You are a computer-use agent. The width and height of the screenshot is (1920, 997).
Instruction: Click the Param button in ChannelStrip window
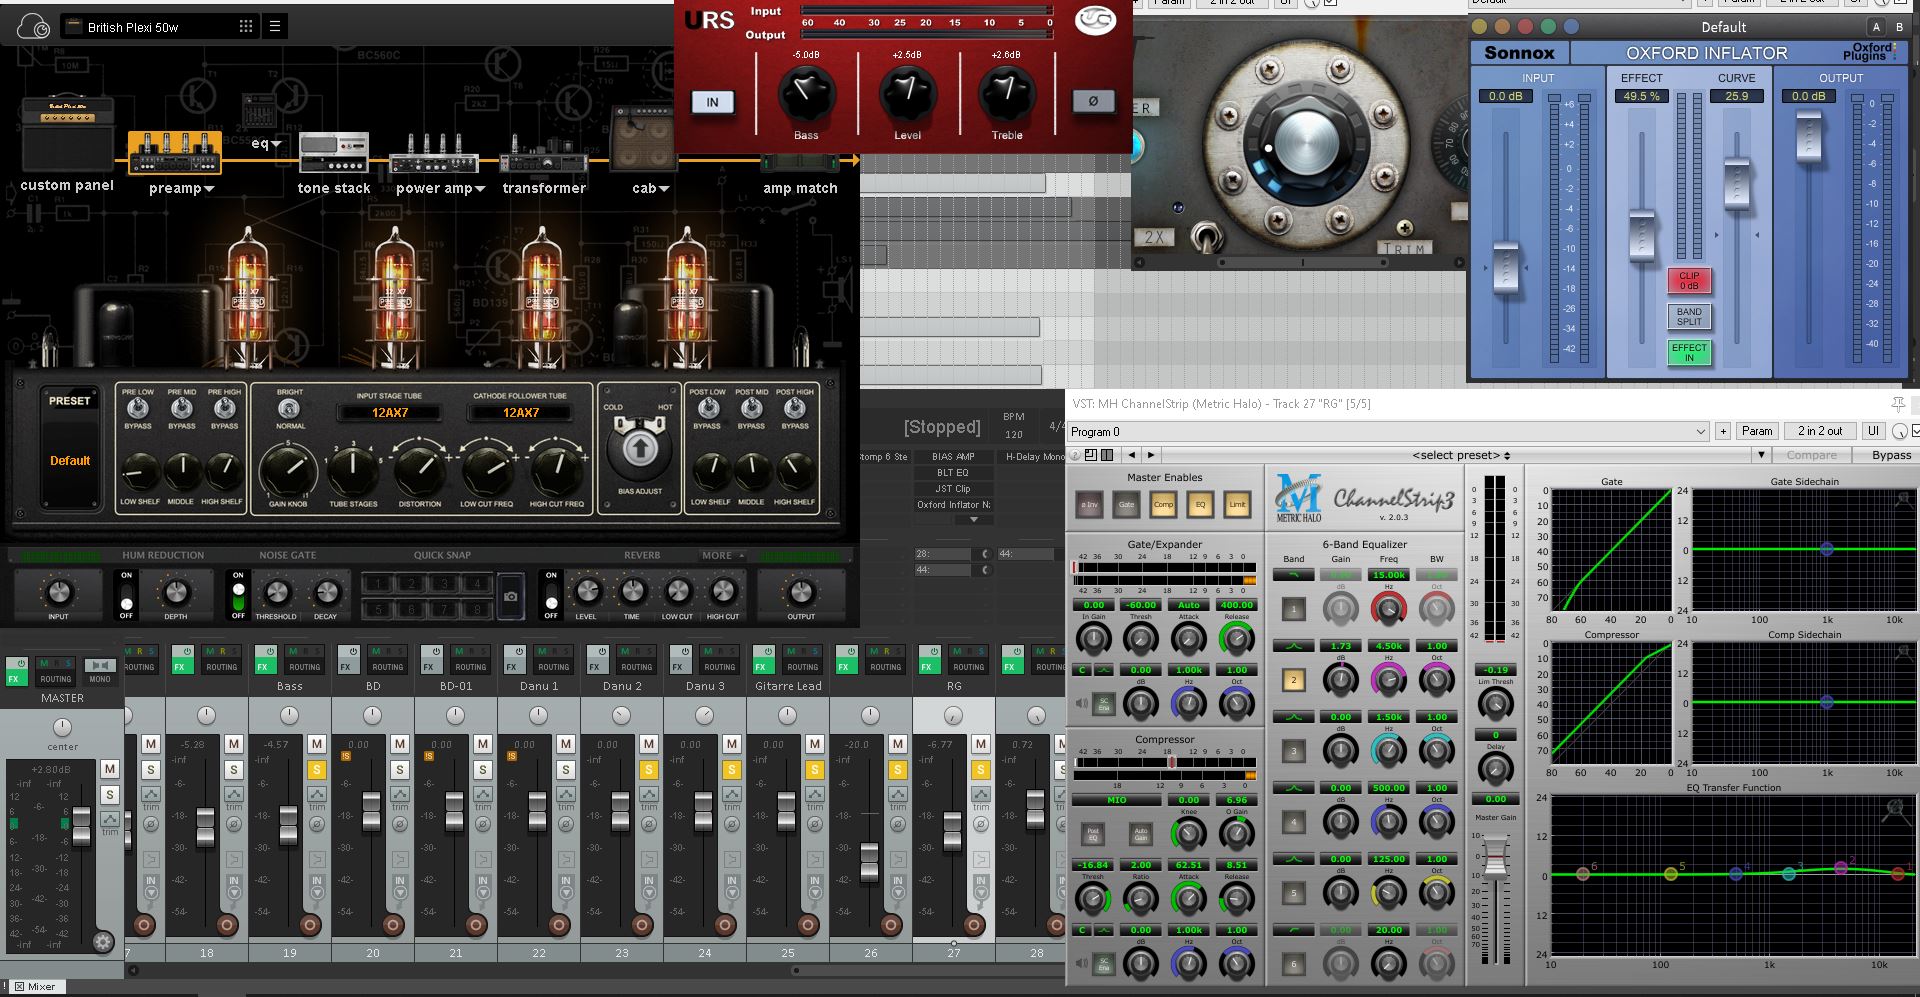point(1757,431)
